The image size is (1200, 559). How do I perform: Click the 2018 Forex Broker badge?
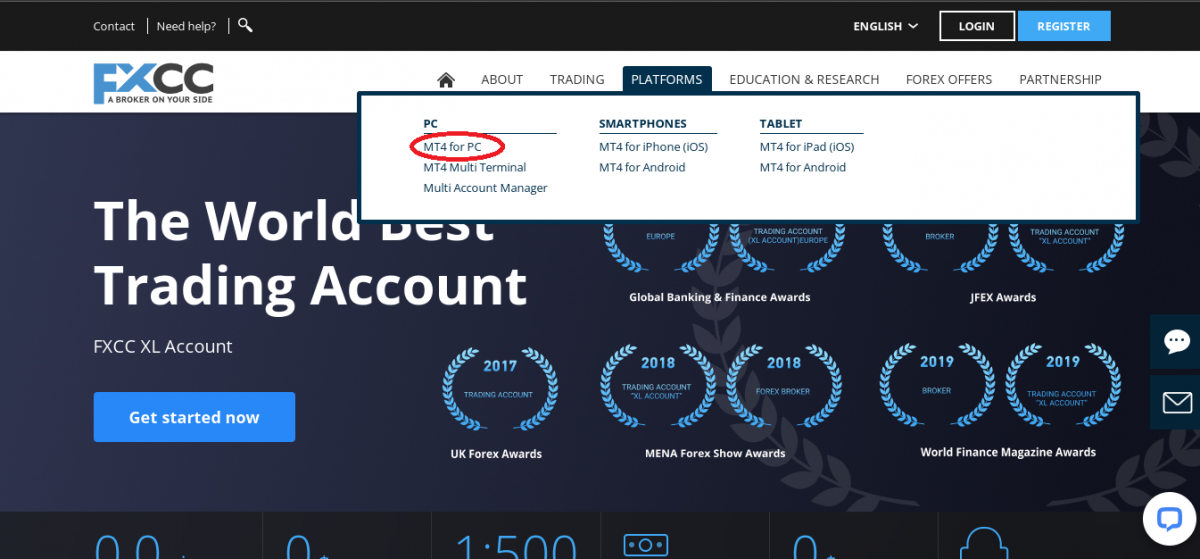click(784, 386)
